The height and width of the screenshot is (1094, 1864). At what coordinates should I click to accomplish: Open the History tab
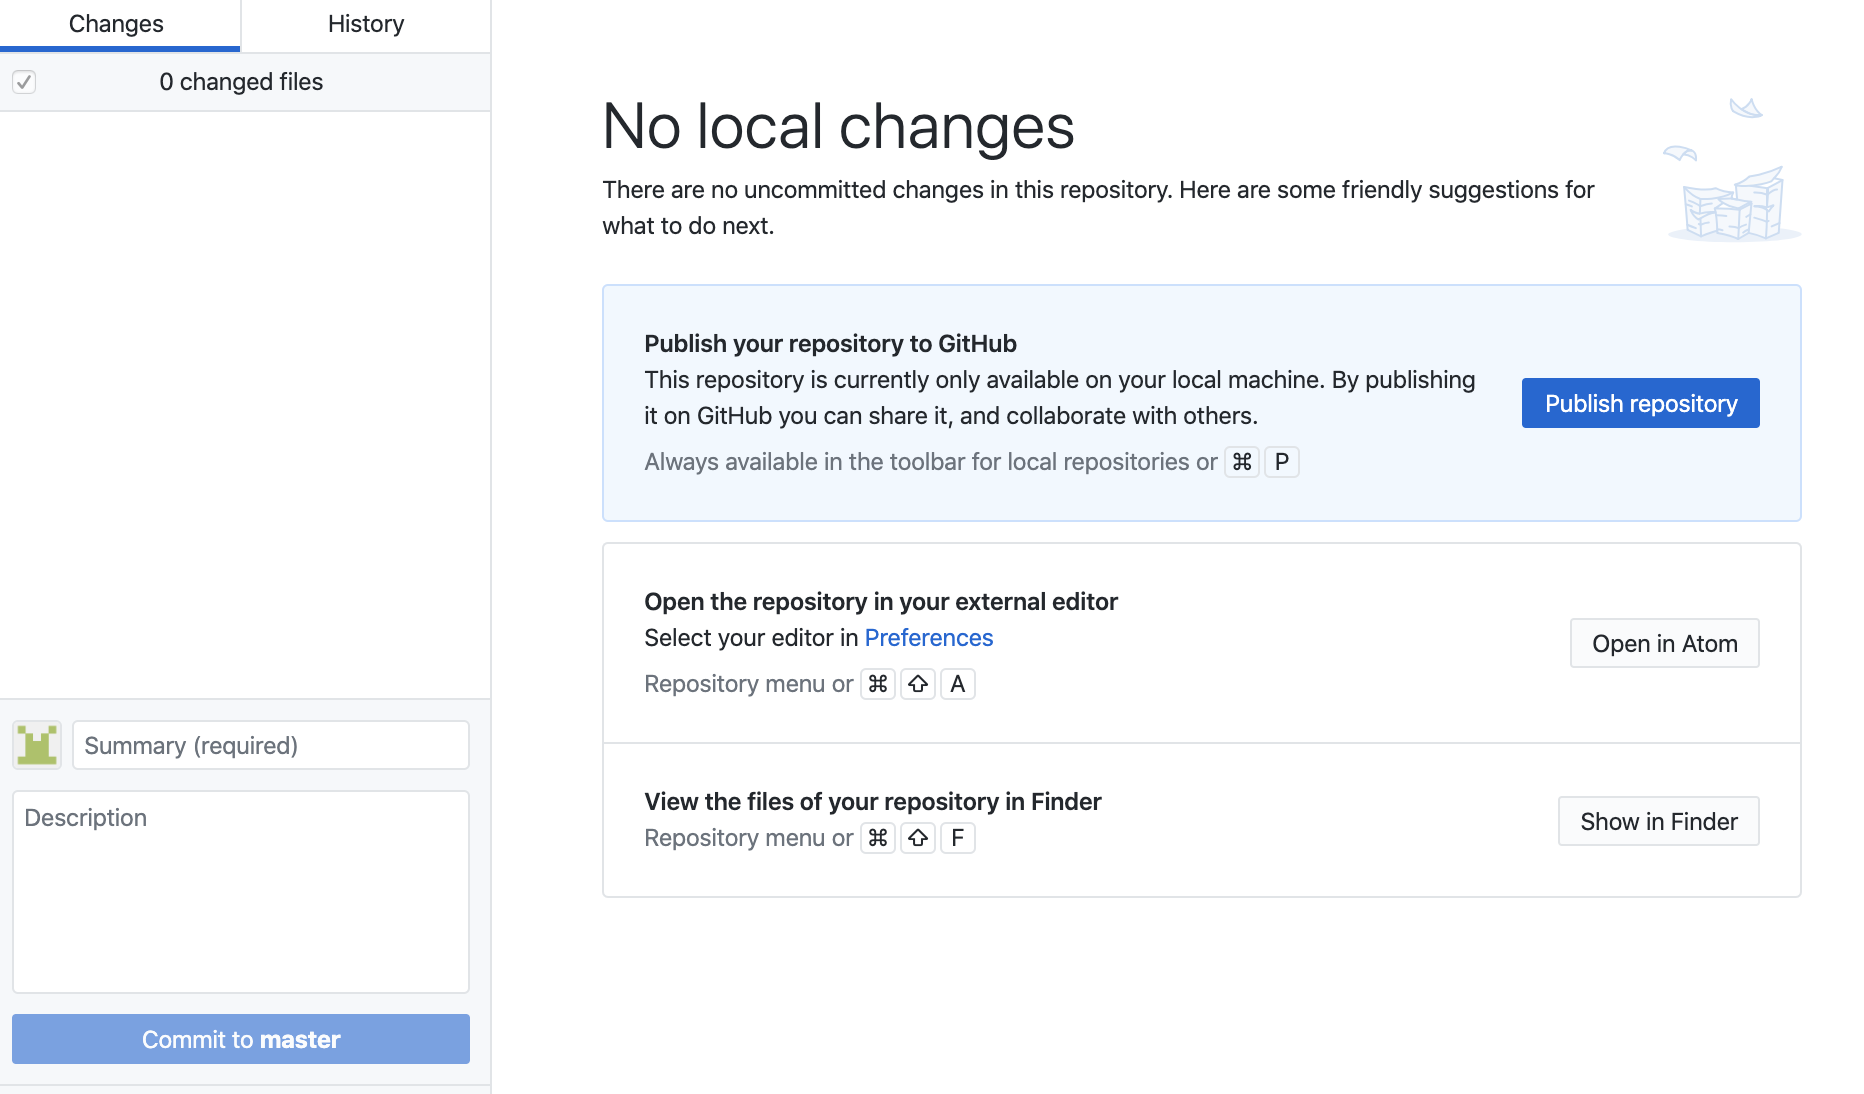[x=366, y=24]
